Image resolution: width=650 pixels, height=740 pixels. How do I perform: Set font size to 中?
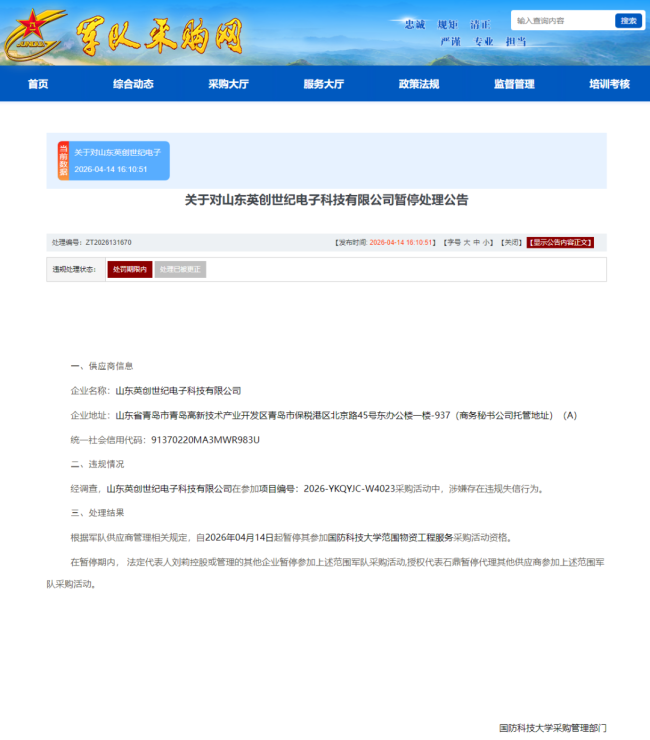[x=476, y=243]
